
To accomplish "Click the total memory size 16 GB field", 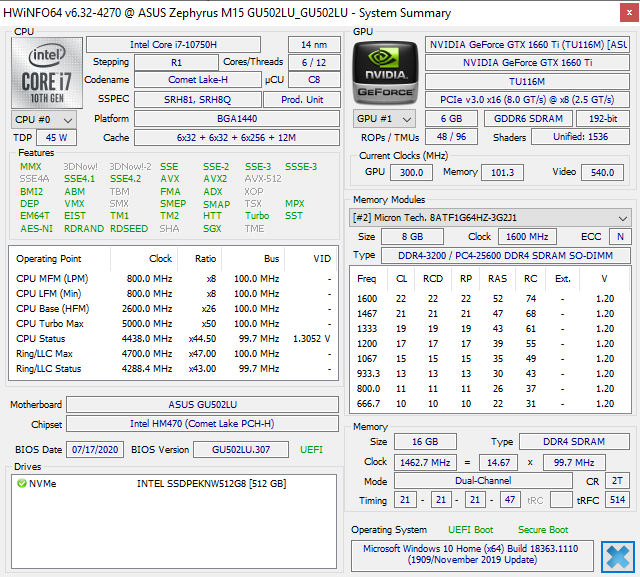I will [x=425, y=442].
